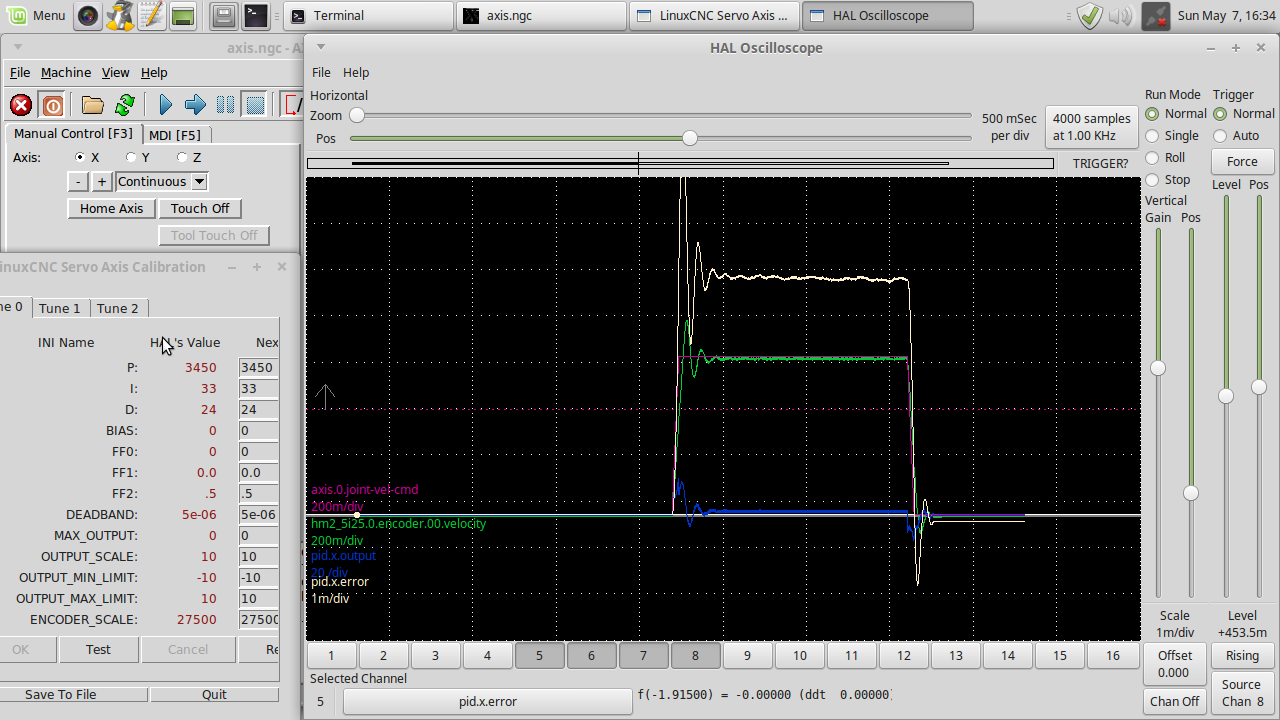Click the Touch Off button

tap(200, 208)
